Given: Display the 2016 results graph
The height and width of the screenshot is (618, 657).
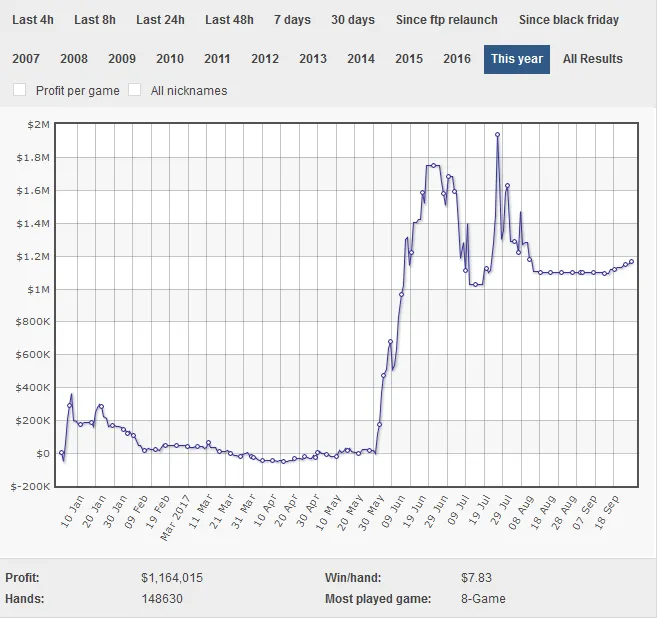Looking at the screenshot, I should click(457, 59).
